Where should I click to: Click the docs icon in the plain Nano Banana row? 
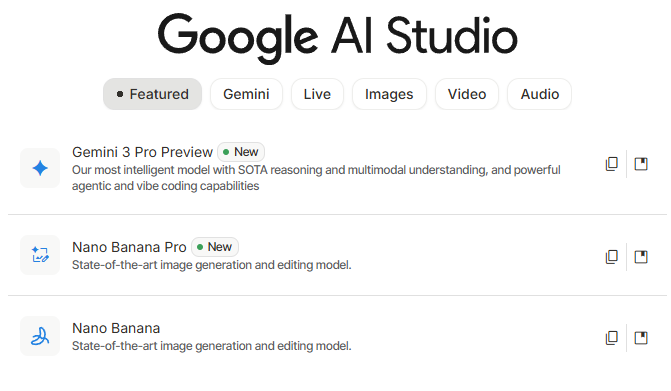pyautogui.click(x=641, y=338)
